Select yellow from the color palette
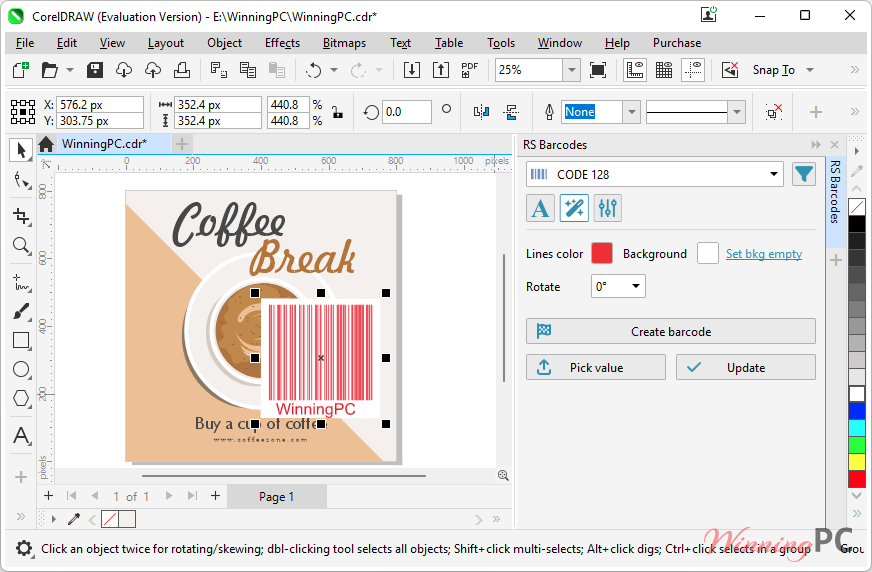 (x=856, y=461)
